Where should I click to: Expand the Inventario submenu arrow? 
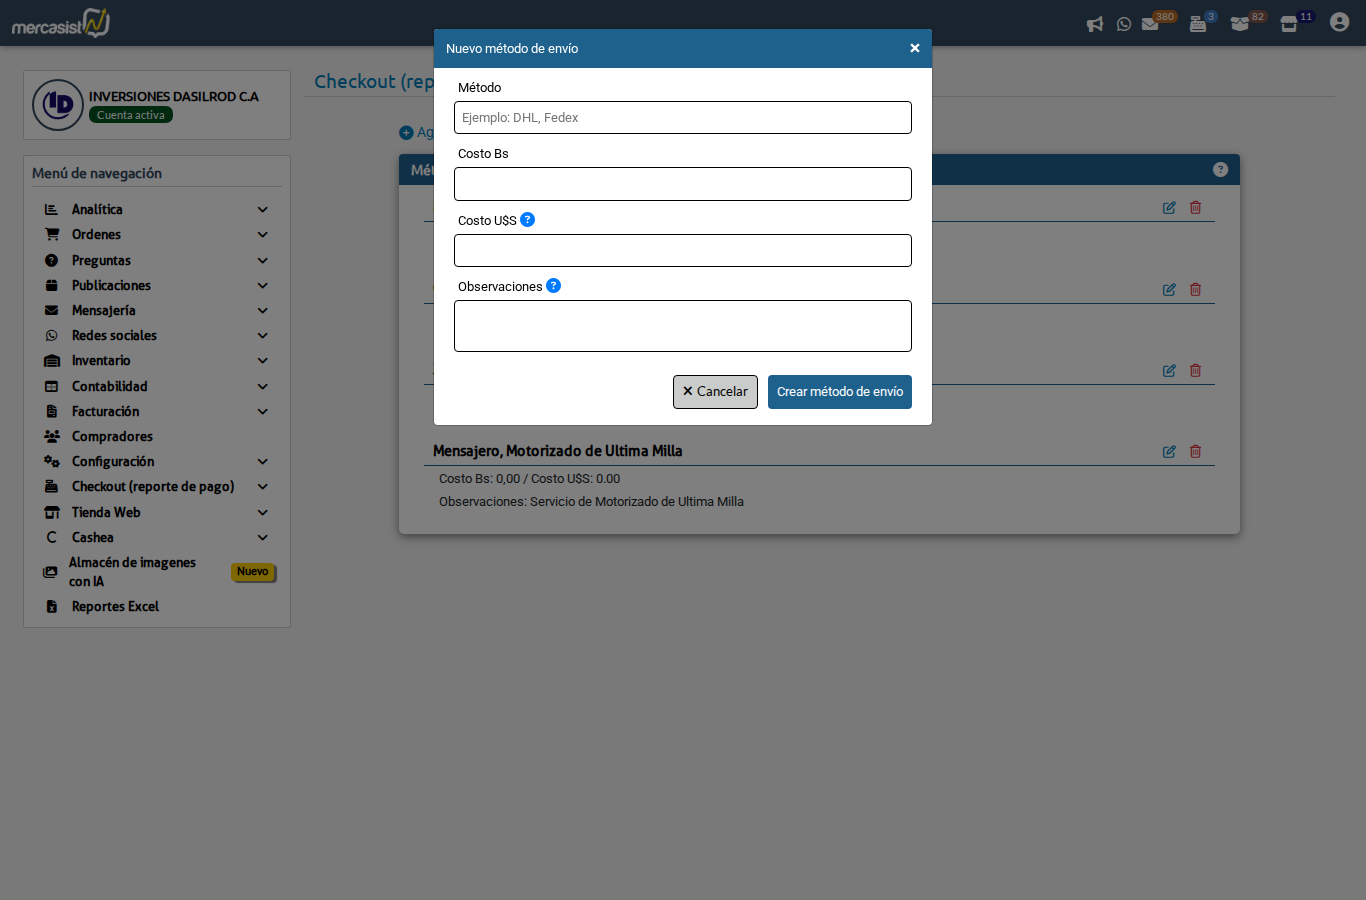[x=263, y=361]
